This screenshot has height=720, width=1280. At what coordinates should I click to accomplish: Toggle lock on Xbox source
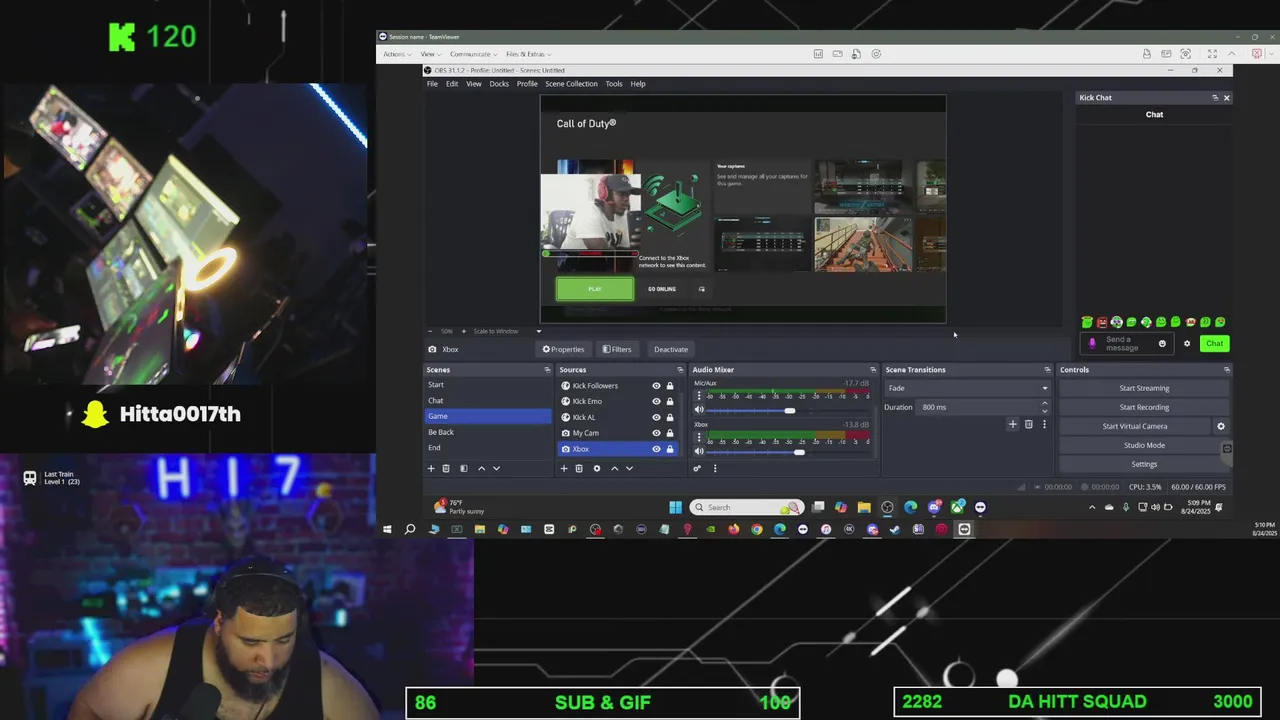click(x=670, y=449)
